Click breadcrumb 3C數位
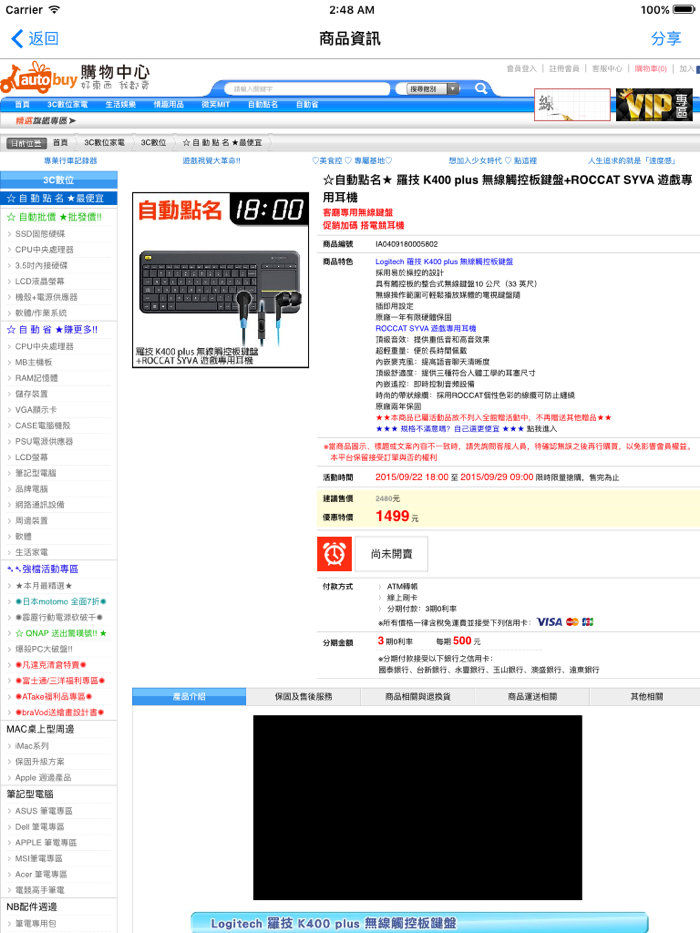 (x=154, y=143)
